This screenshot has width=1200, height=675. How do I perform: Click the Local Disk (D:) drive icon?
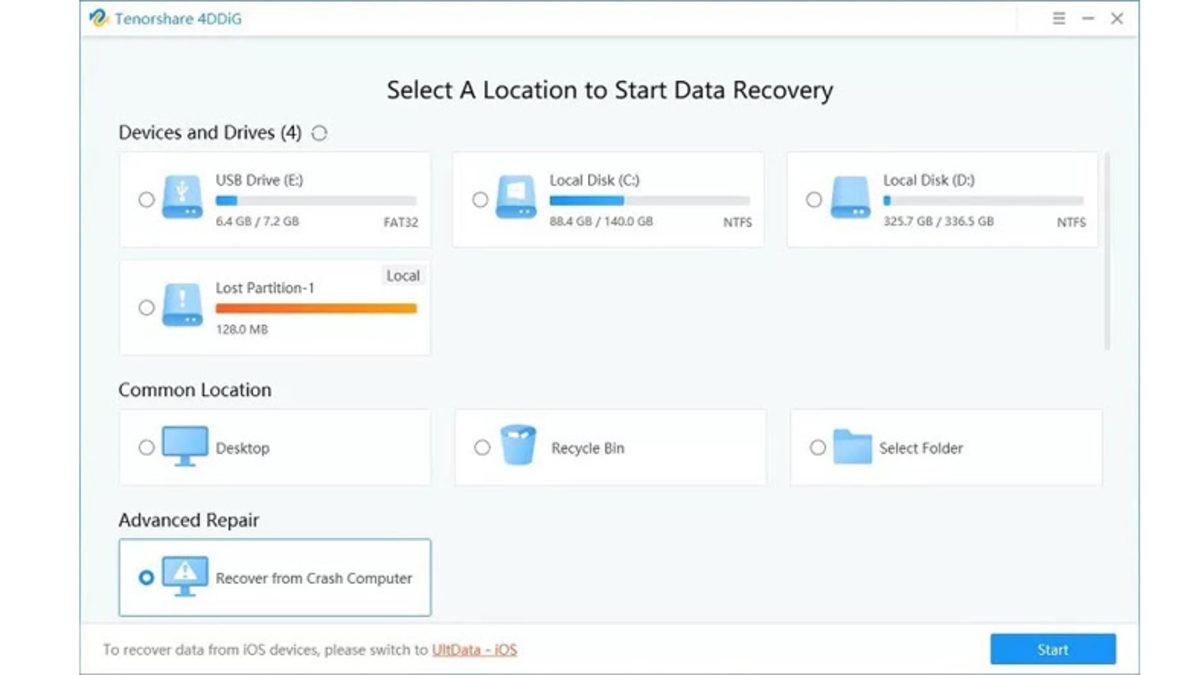[x=850, y=199]
